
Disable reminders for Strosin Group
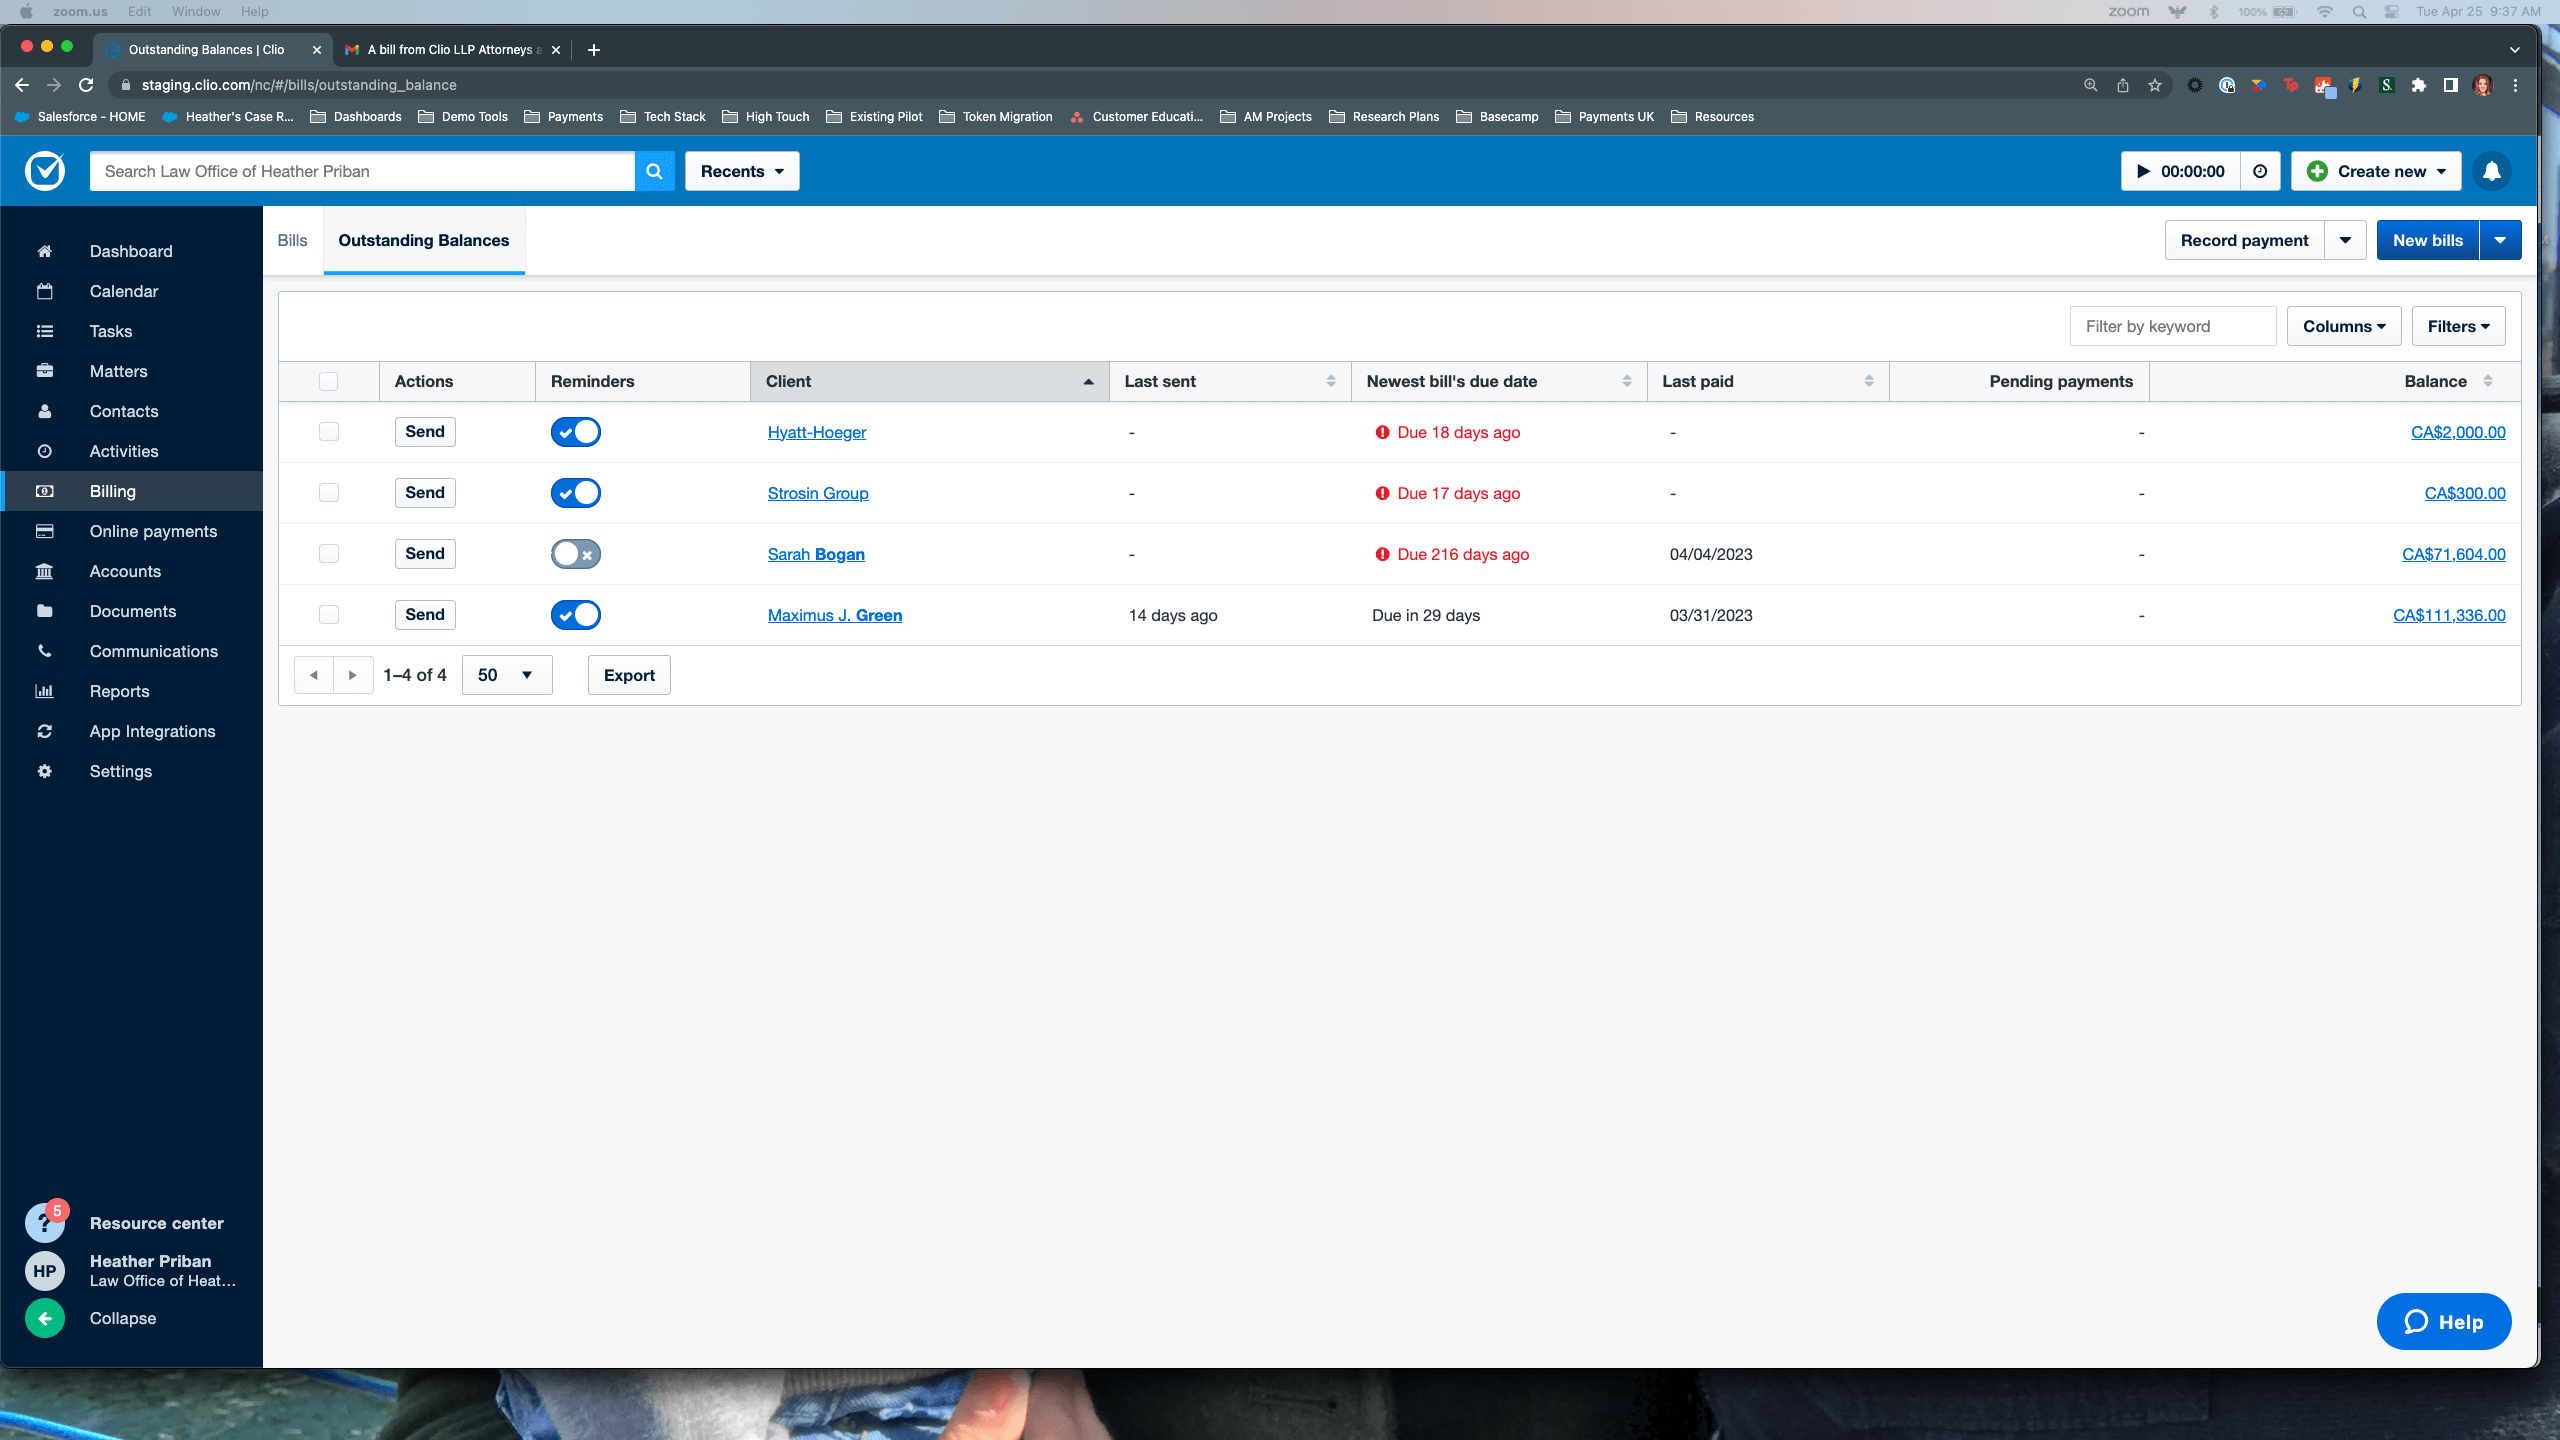coord(576,493)
